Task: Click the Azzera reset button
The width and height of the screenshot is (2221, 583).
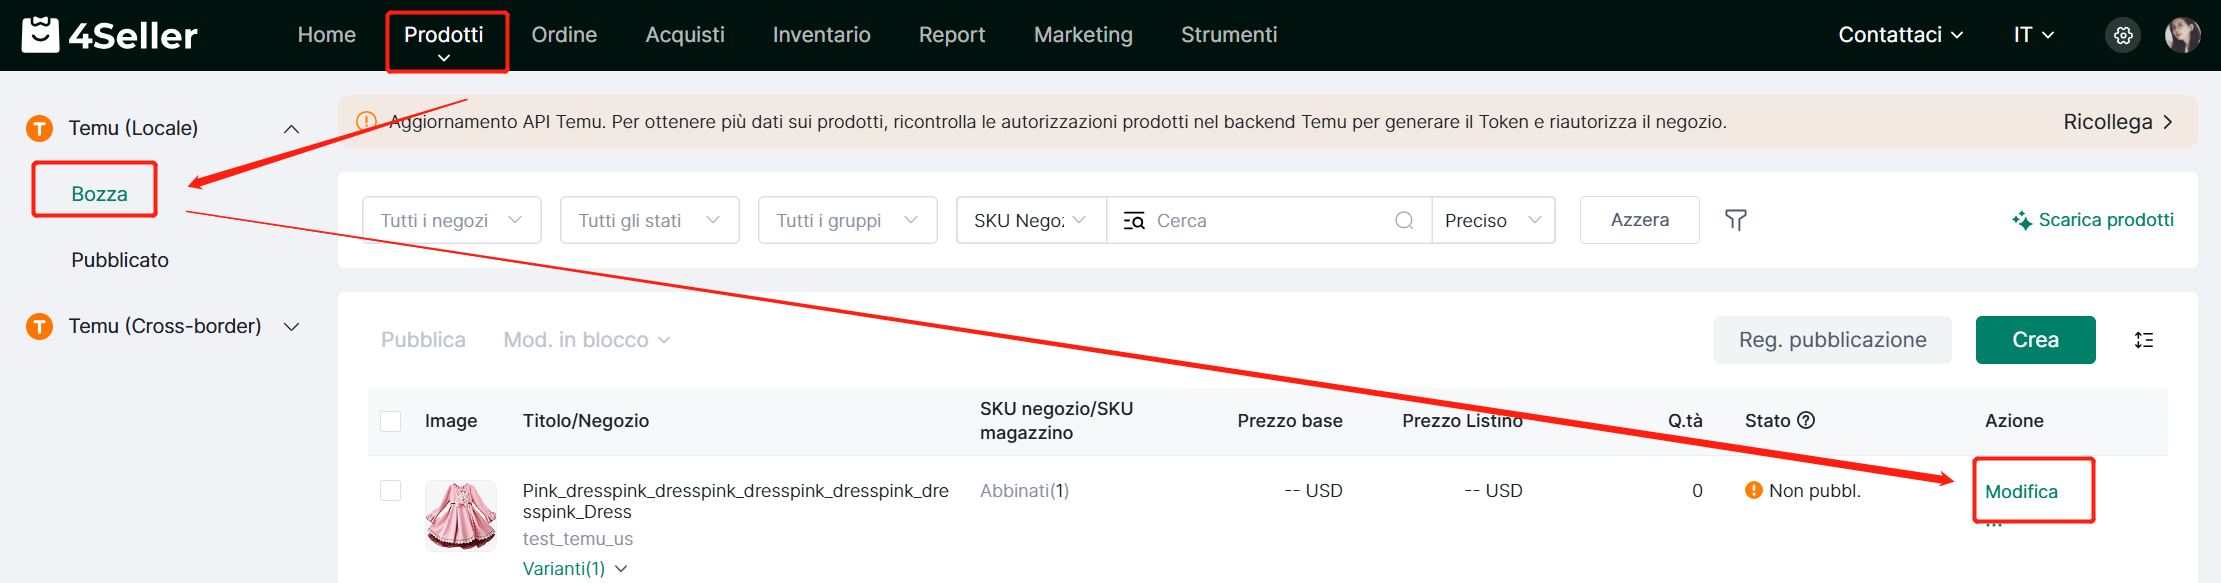Action: (x=1639, y=220)
